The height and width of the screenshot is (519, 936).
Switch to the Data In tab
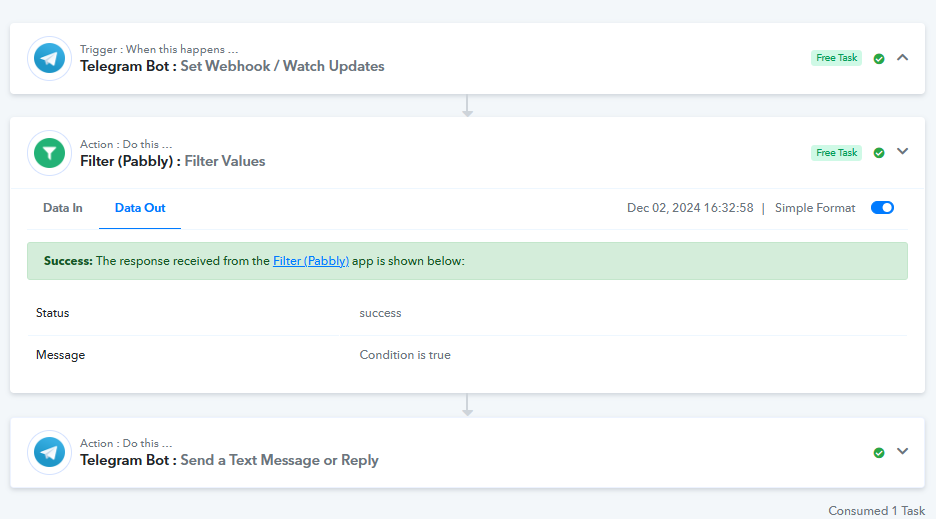[x=63, y=208]
